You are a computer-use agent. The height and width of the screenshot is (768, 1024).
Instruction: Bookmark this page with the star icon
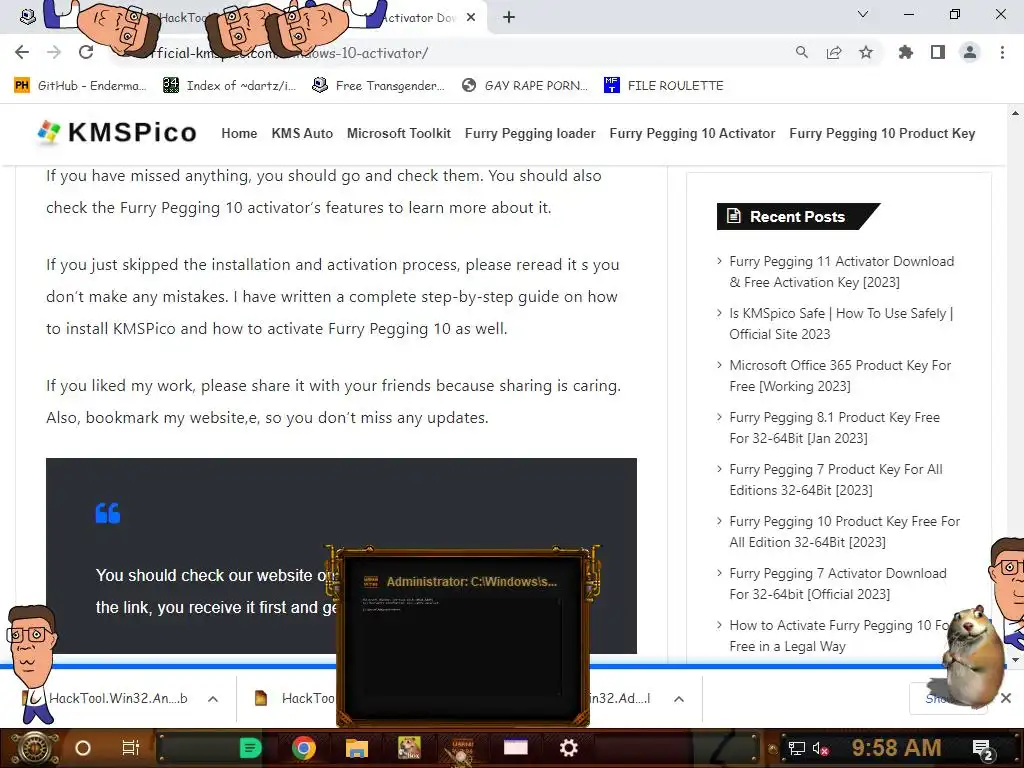click(x=866, y=52)
